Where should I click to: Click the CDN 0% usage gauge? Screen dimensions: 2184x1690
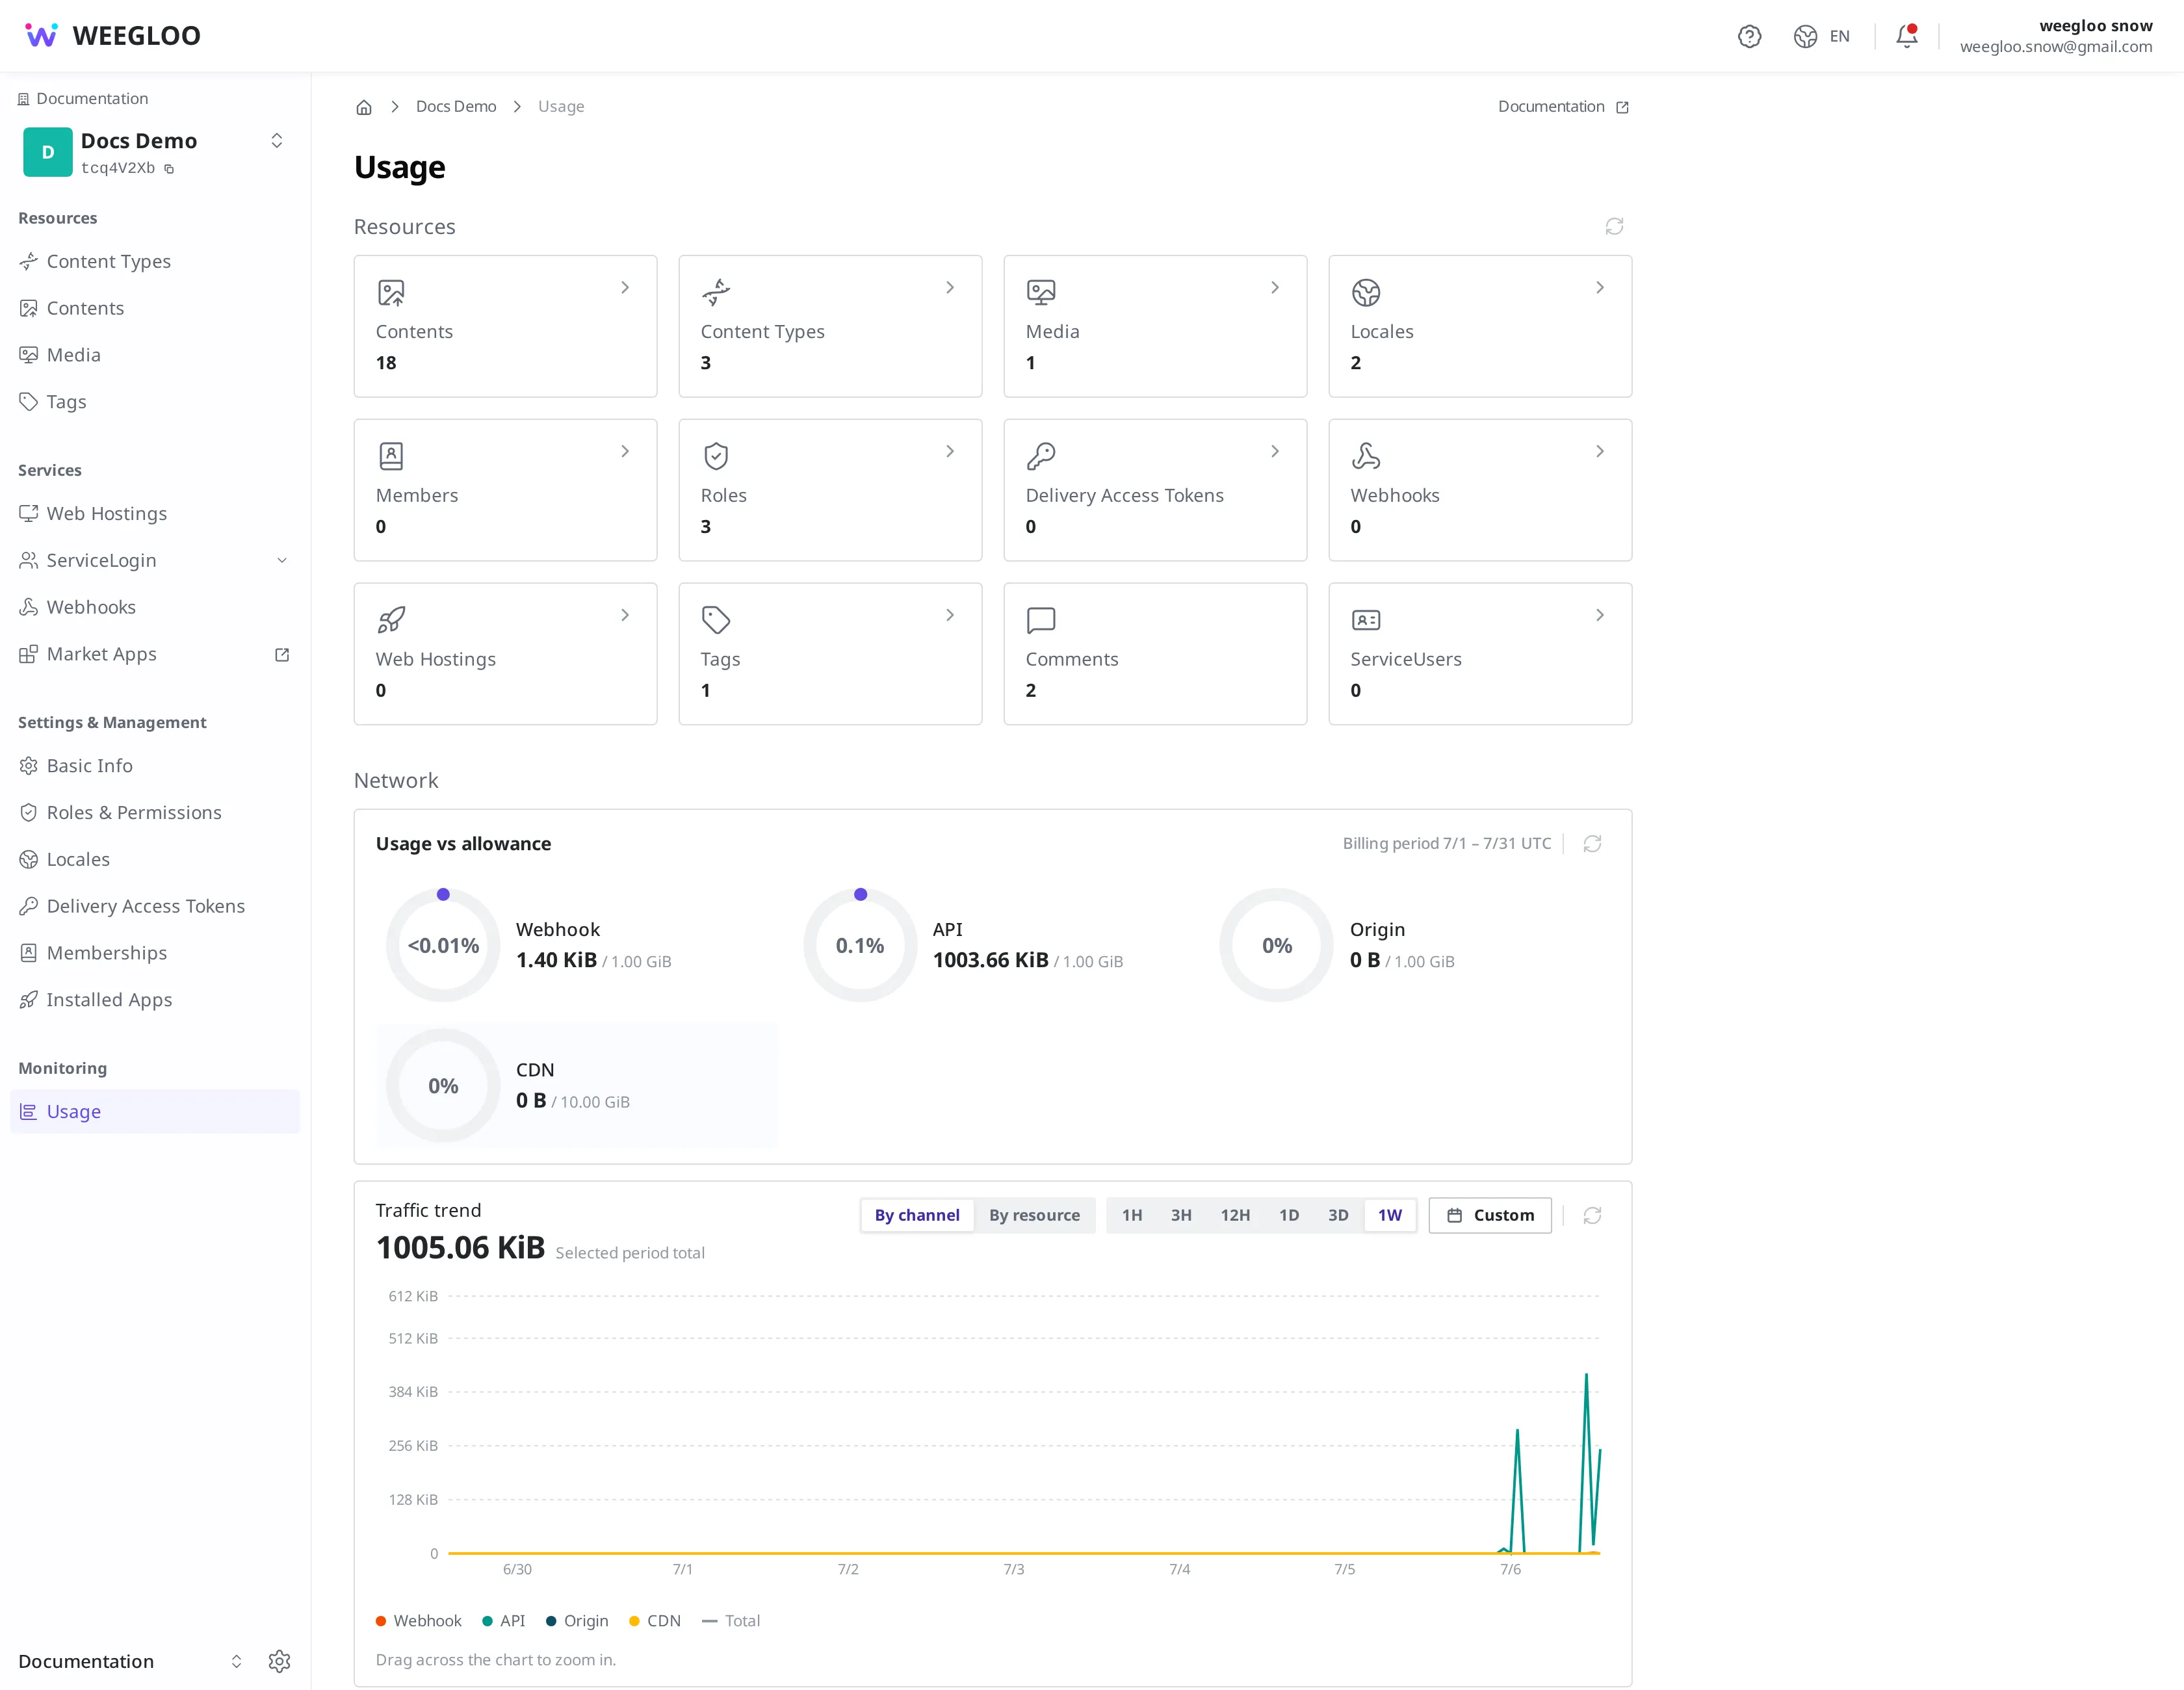click(x=443, y=1086)
